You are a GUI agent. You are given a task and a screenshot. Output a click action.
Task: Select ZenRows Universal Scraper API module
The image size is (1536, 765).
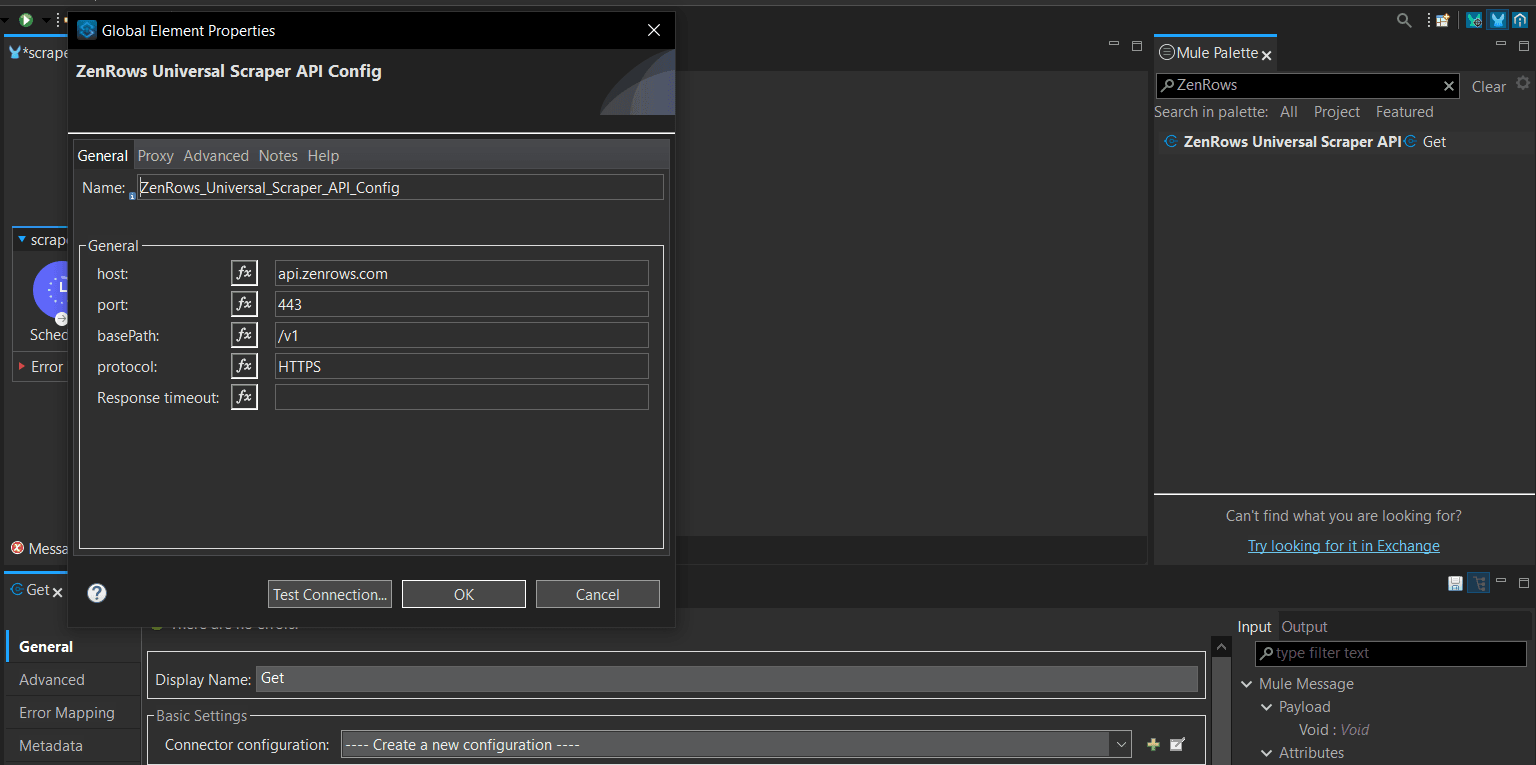pyautogui.click(x=1283, y=142)
